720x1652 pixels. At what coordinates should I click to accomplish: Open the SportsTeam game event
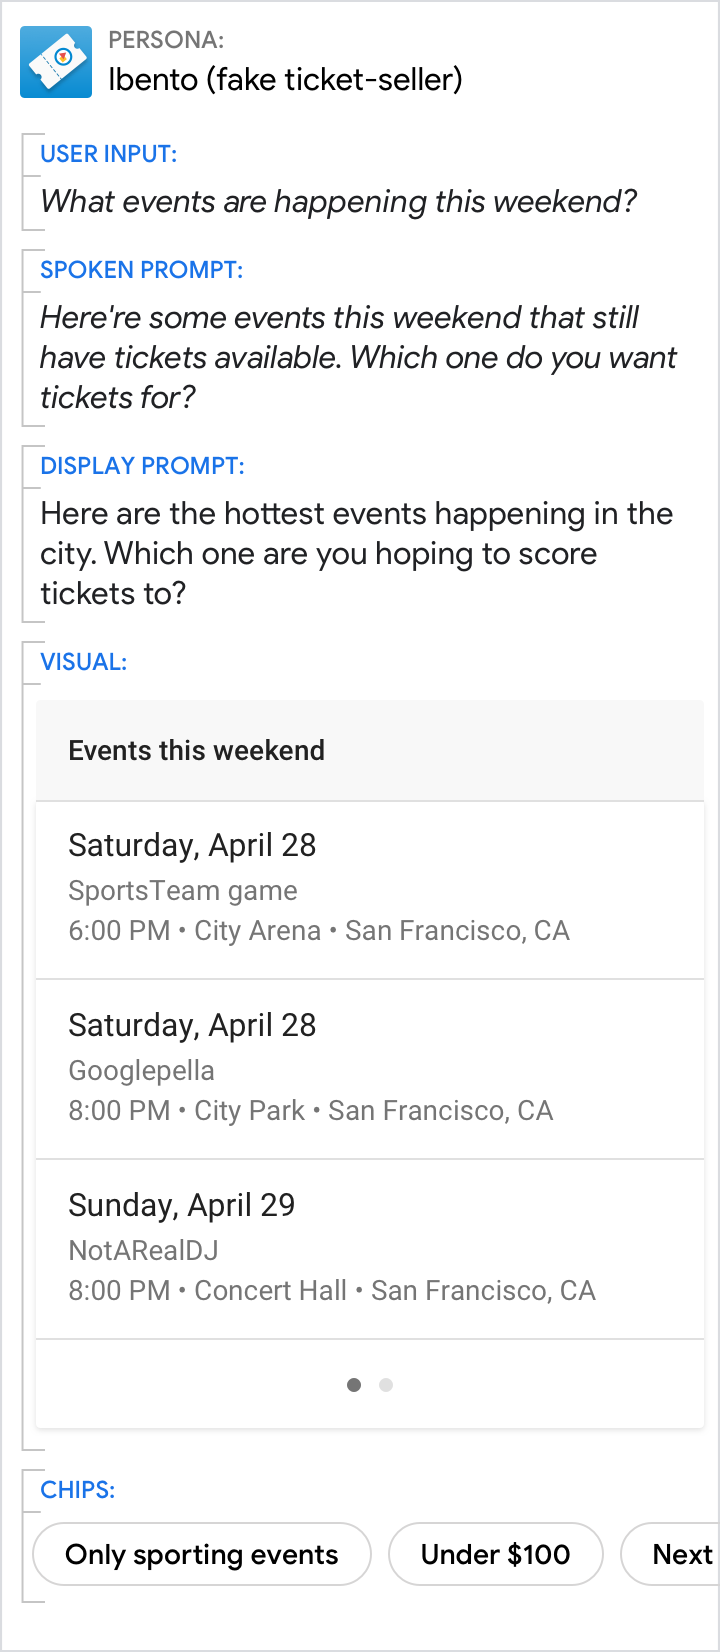pyautogui.click(x=370, y=889)
